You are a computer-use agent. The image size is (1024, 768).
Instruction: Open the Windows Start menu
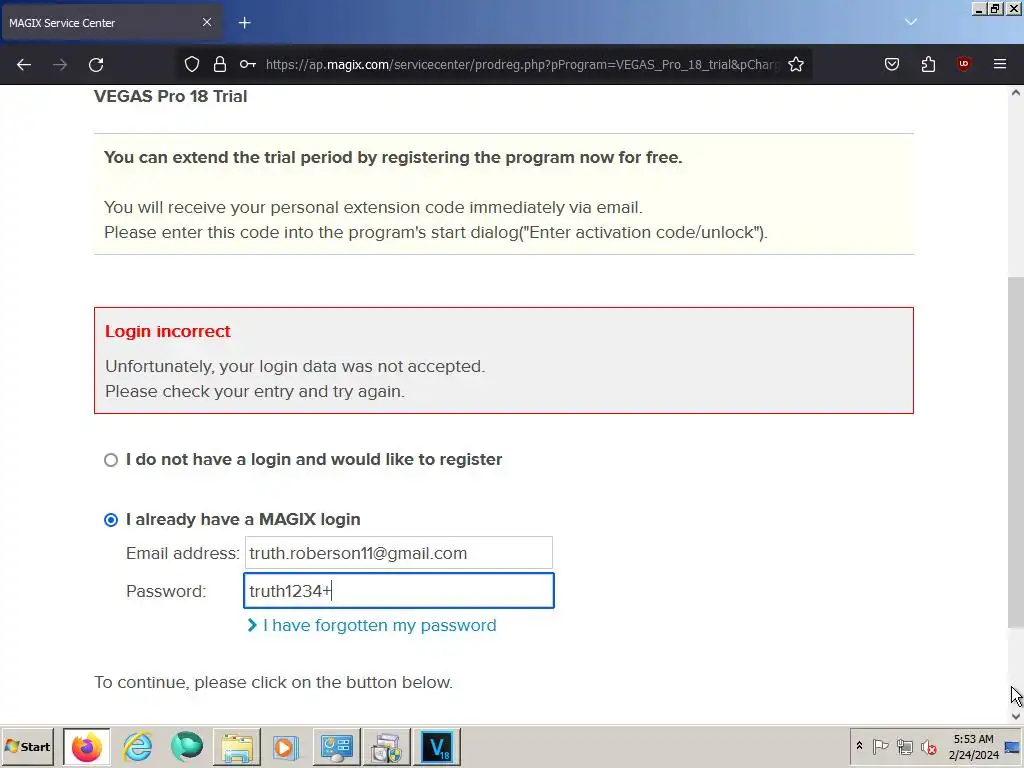pyautogui.click(x=27, y=746)
